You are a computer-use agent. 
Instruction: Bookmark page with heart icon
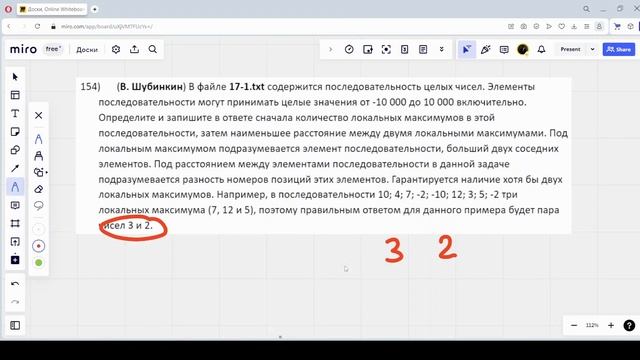tap(562, 27)
